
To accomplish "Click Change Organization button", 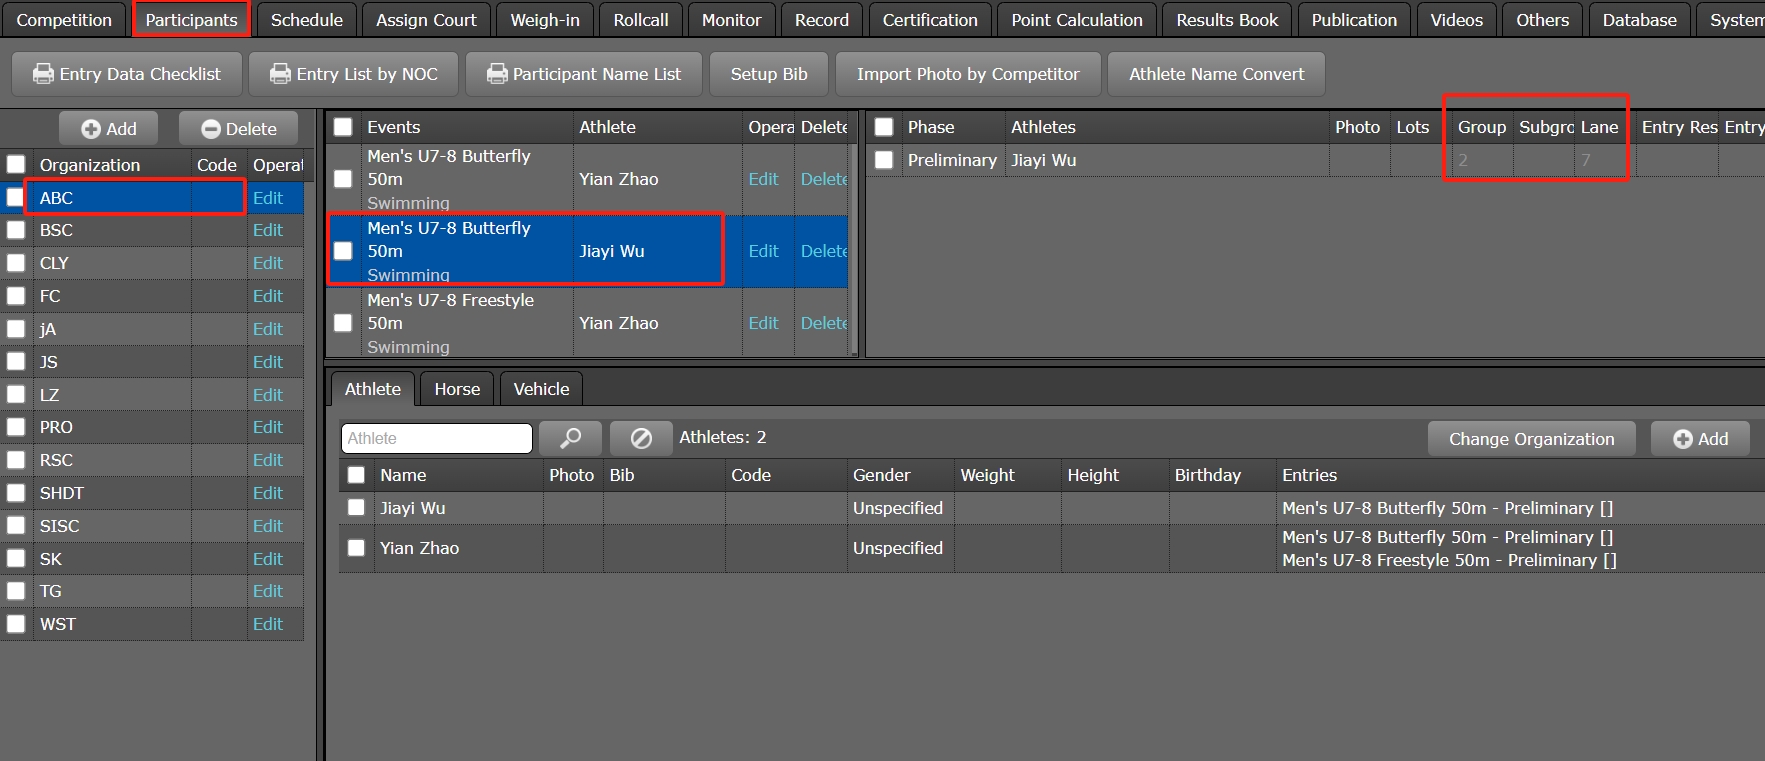I will pos(1531,439).
